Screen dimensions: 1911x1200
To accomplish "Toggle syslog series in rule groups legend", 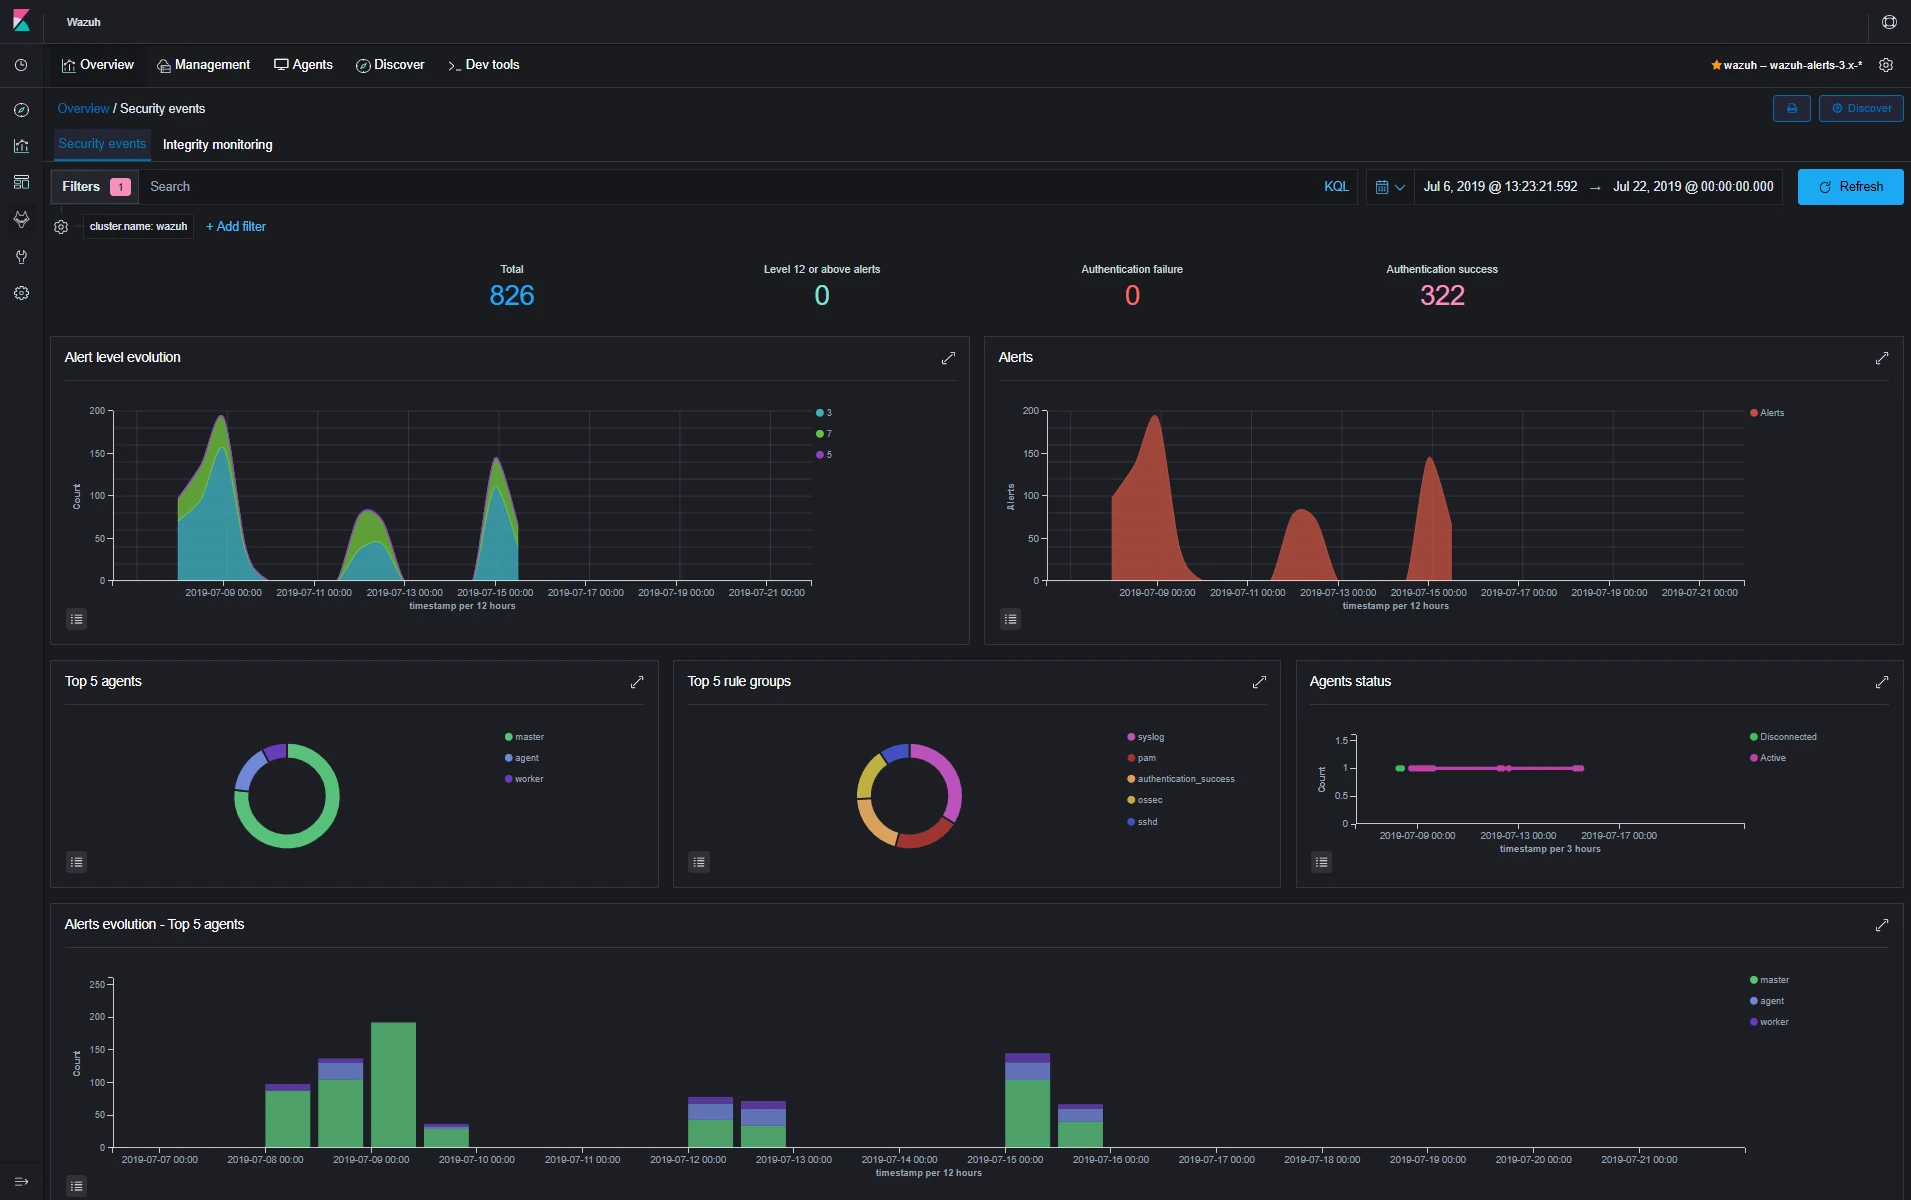I will point(1150,737).
